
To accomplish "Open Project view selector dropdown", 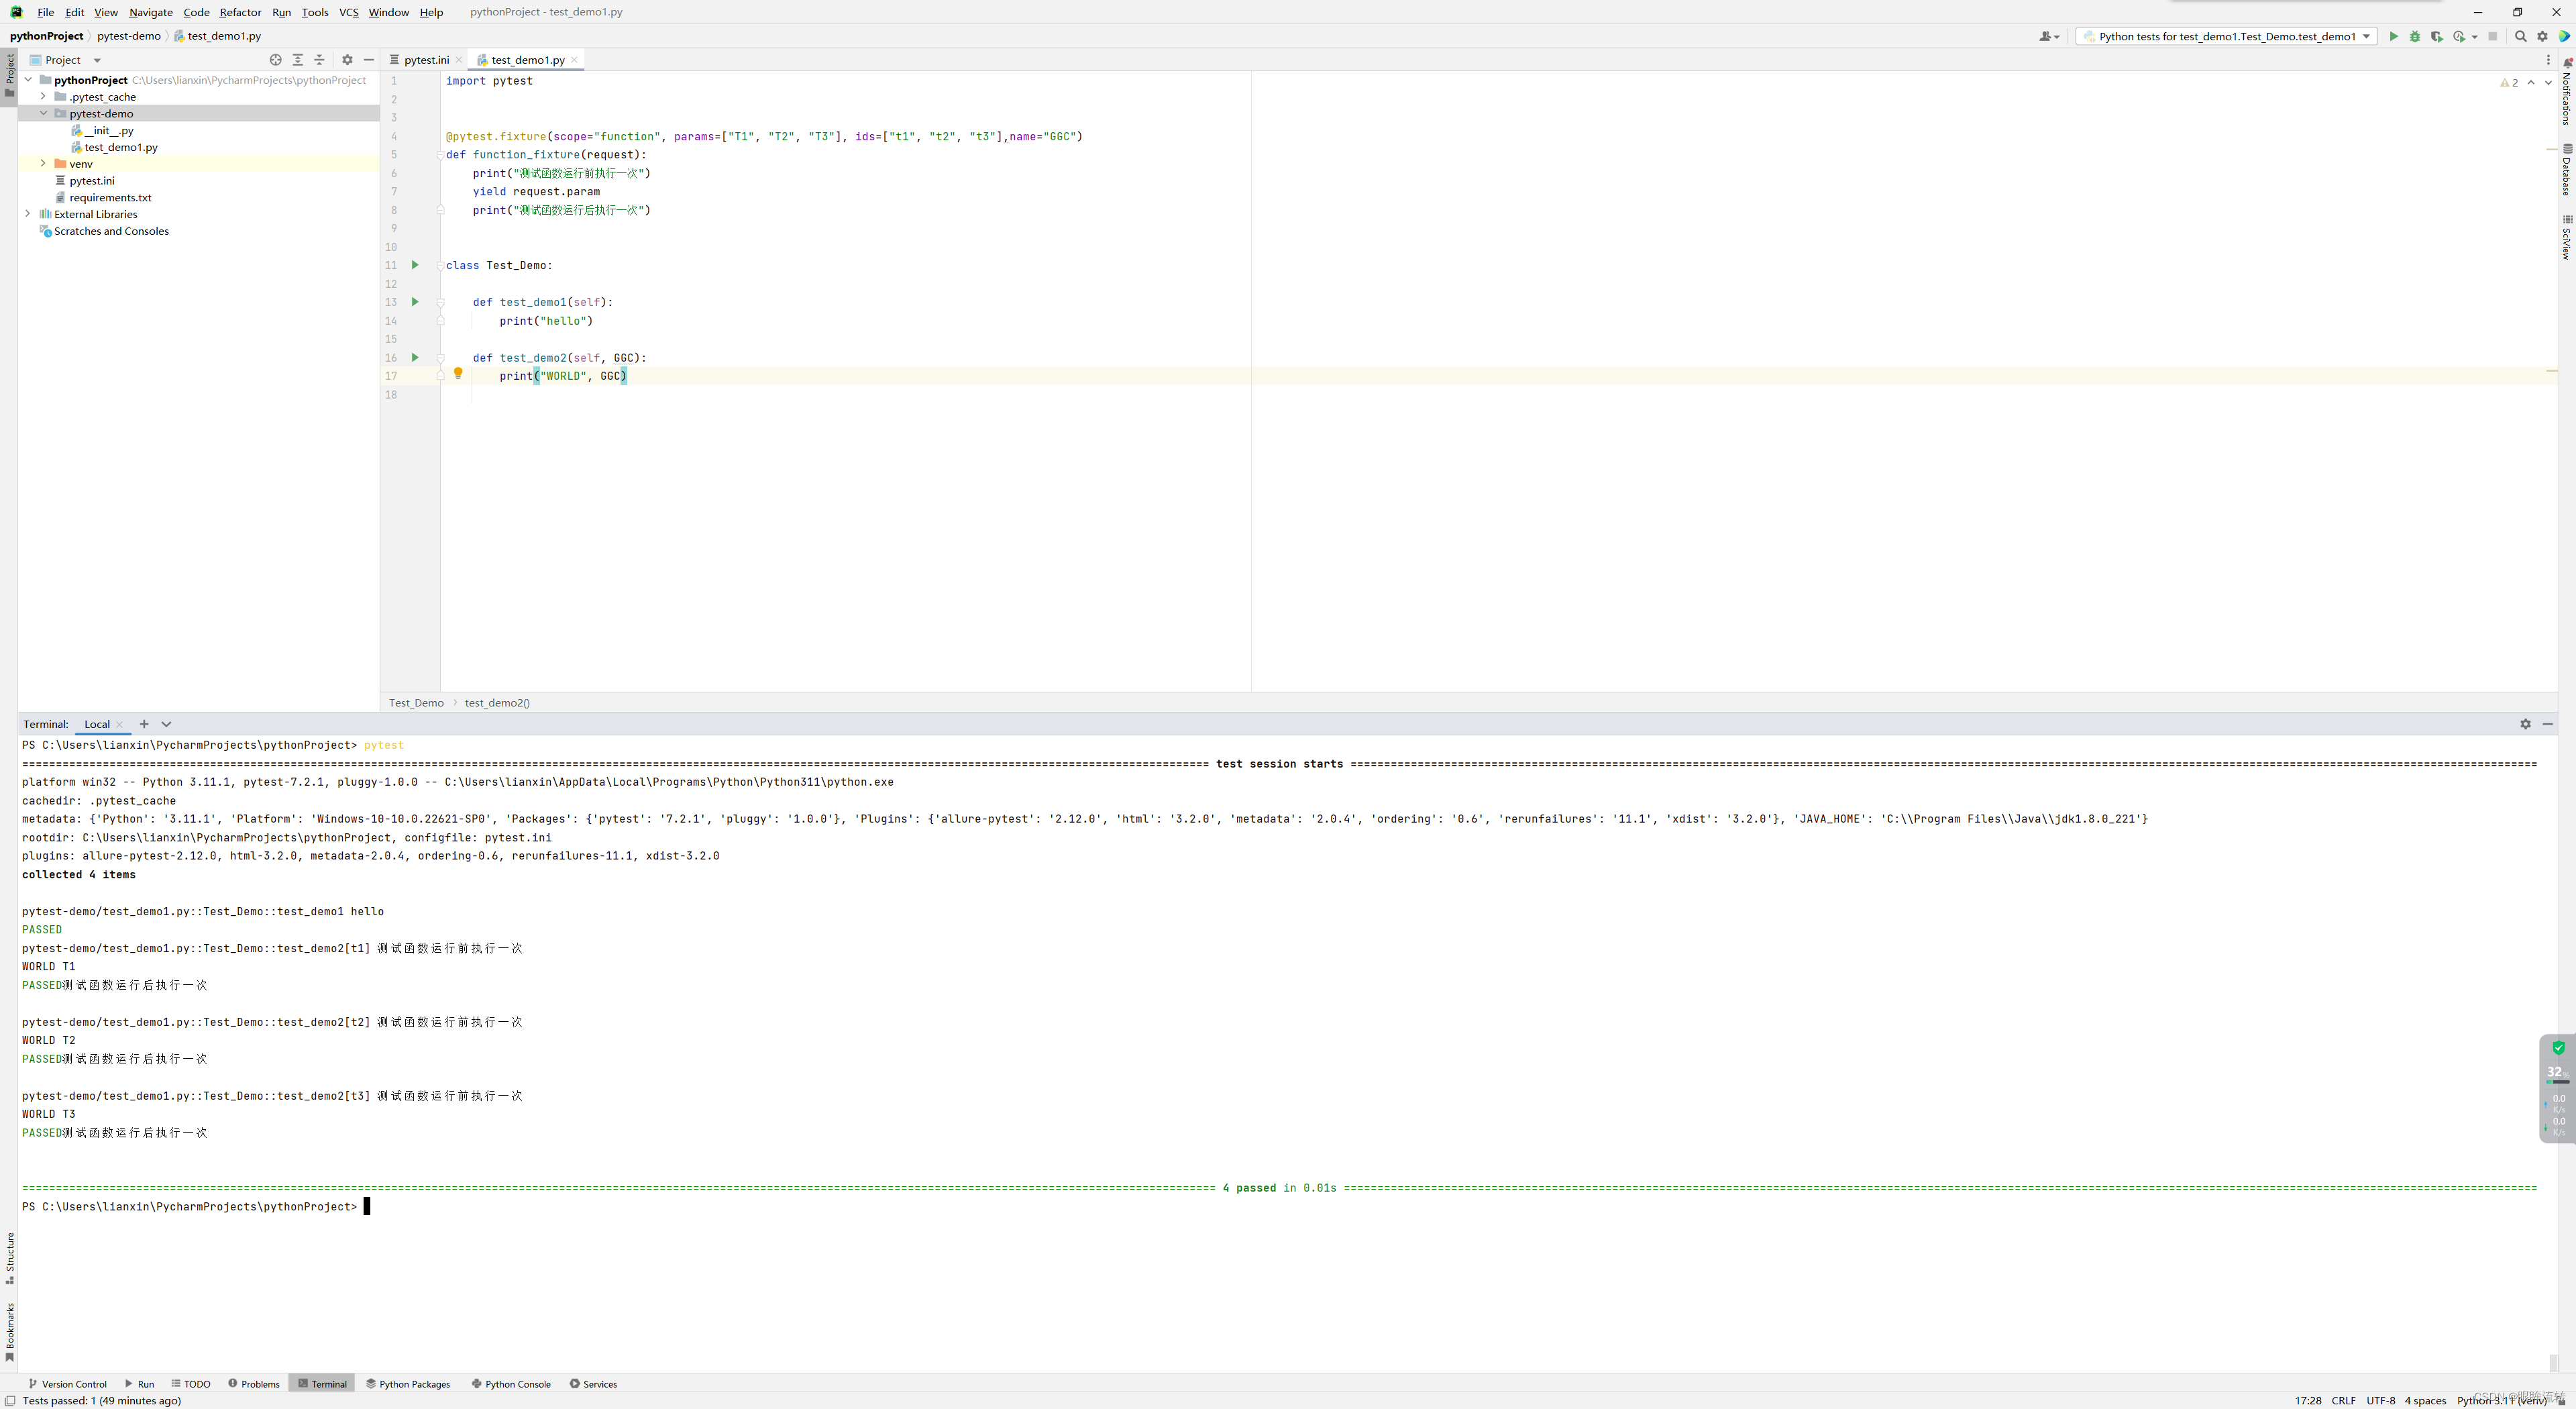I will point(97,60).
